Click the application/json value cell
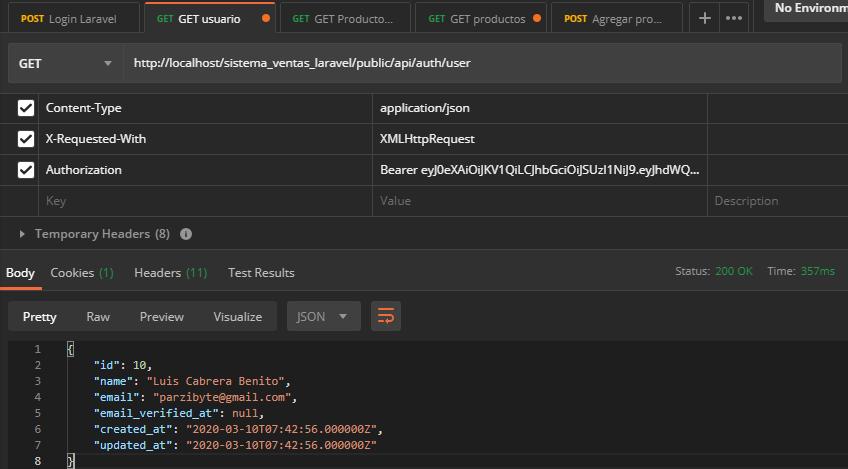Screen dimensions: 848x469 (x=540, y=108)
